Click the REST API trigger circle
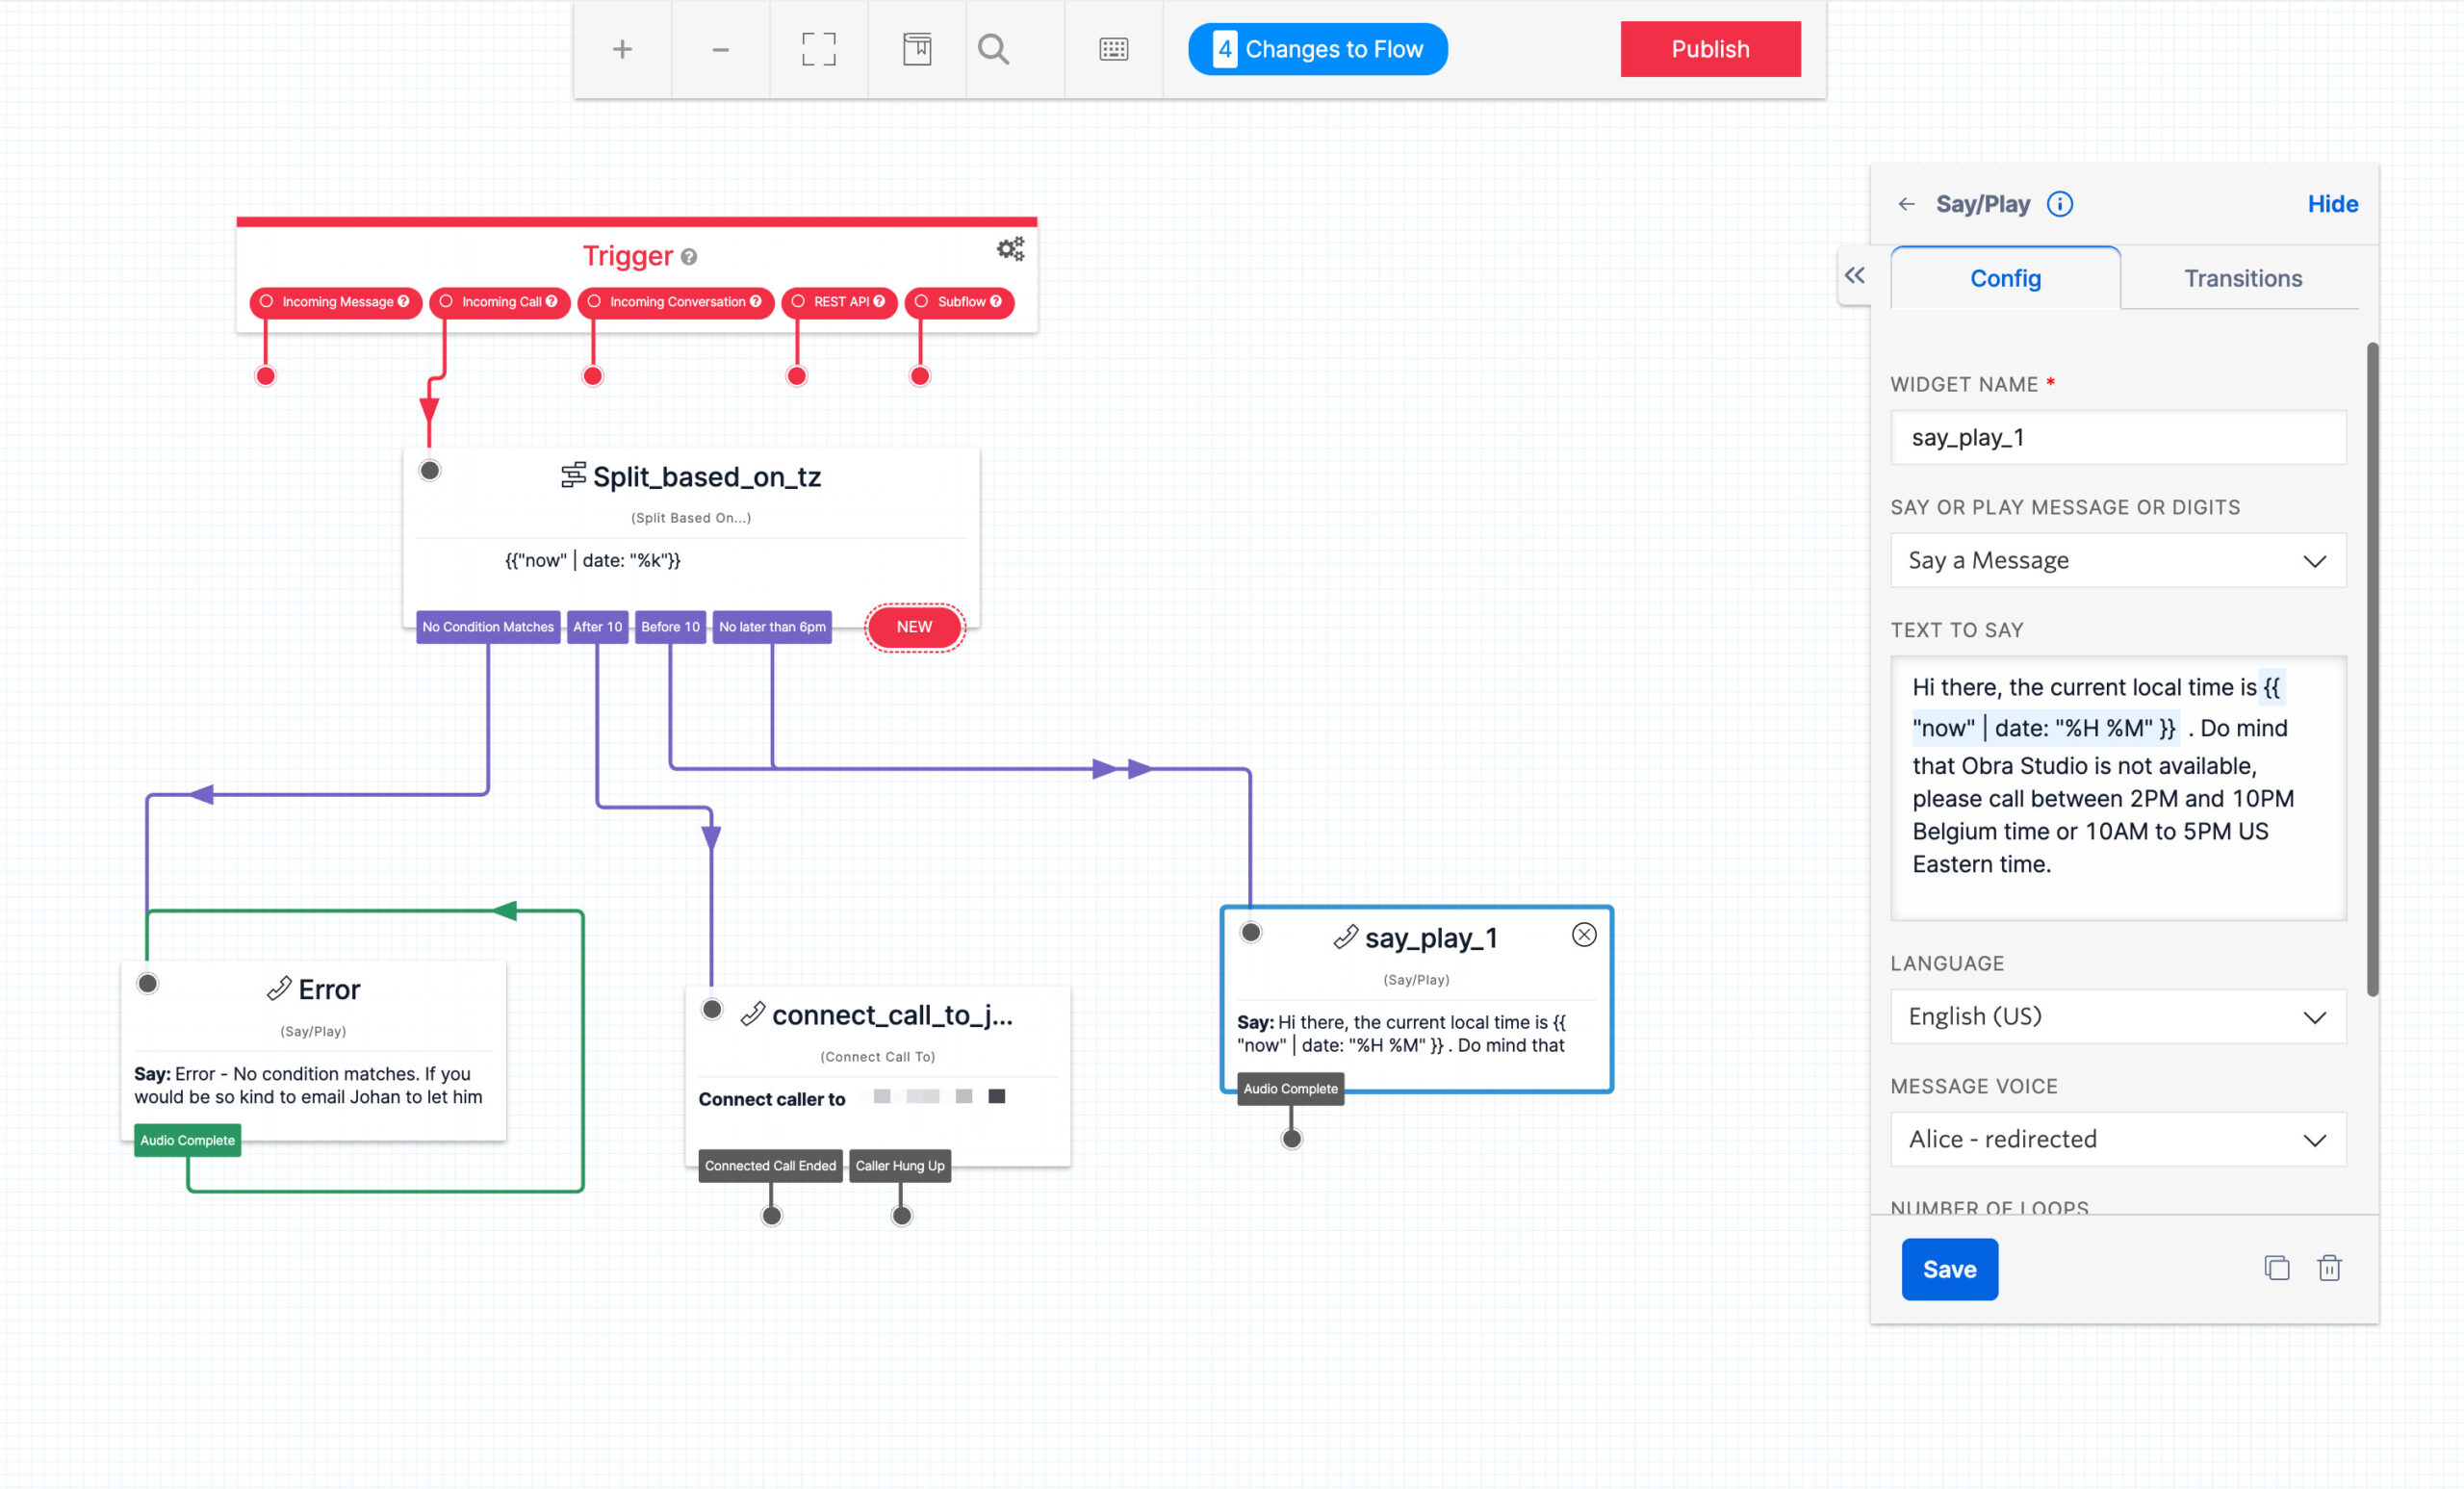The image size is (2464, 1489). [798, 301]
